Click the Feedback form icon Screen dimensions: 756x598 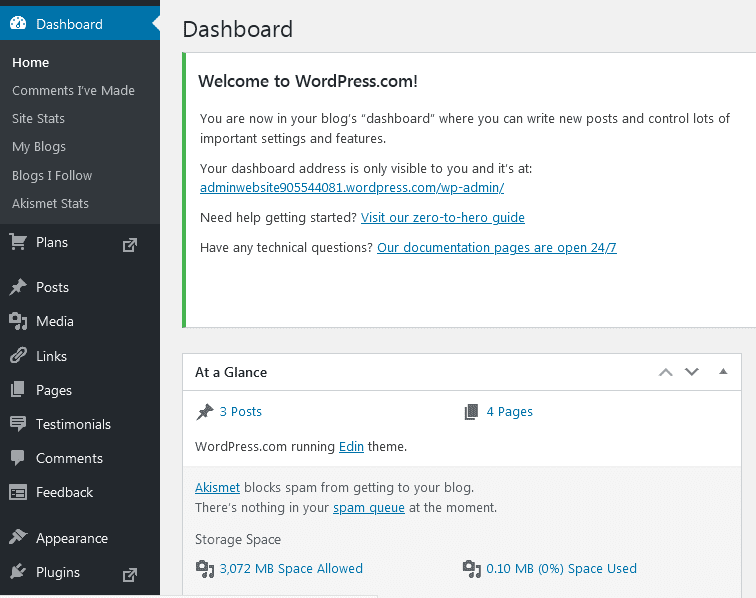click(x=18, y=492)
